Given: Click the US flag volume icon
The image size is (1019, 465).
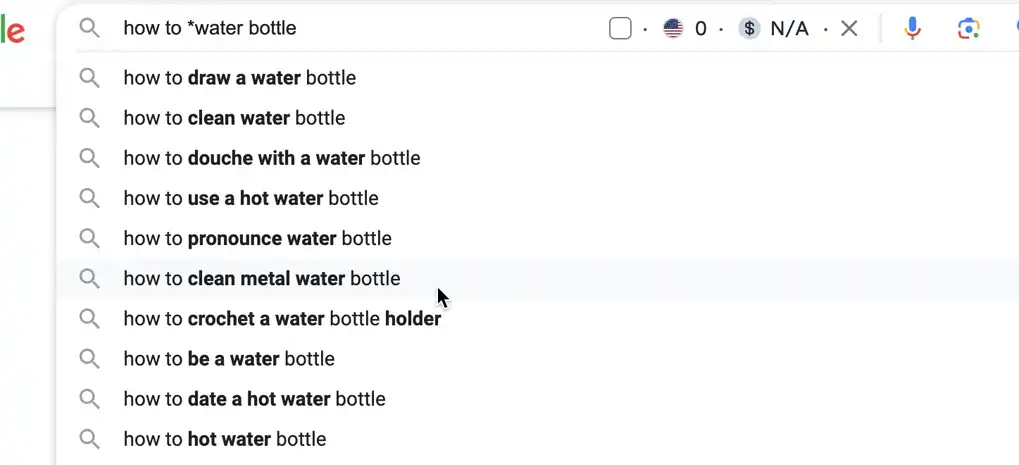Looking at the screenshot, I should pyautogui.click(x=673, y=29).
